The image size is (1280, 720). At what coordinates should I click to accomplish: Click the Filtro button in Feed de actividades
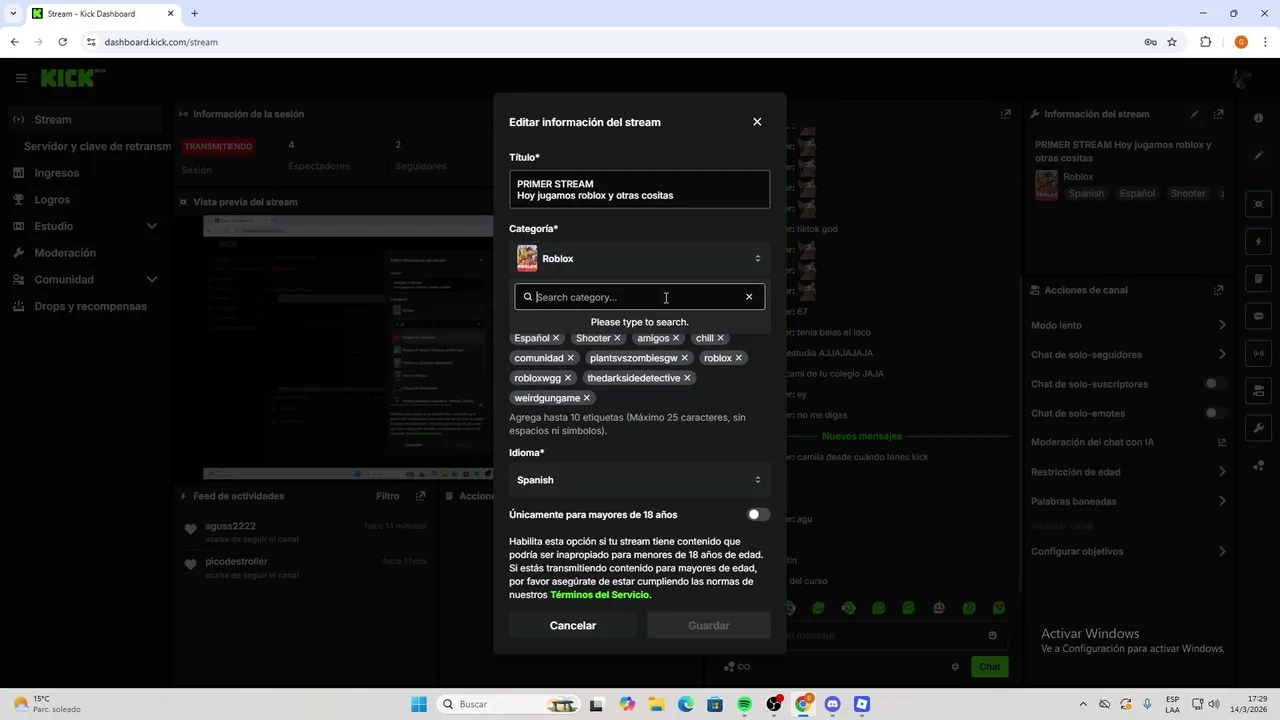[x=387, y=496]
